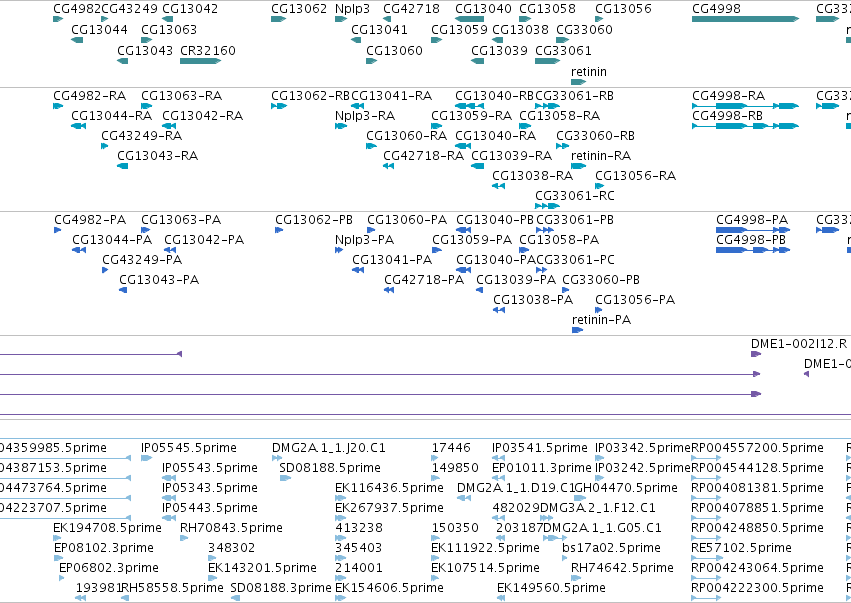The height and width of the screenshot is (603, 851).
Task: Click the CG4998 gene label
Action: (x=716, y=9)
